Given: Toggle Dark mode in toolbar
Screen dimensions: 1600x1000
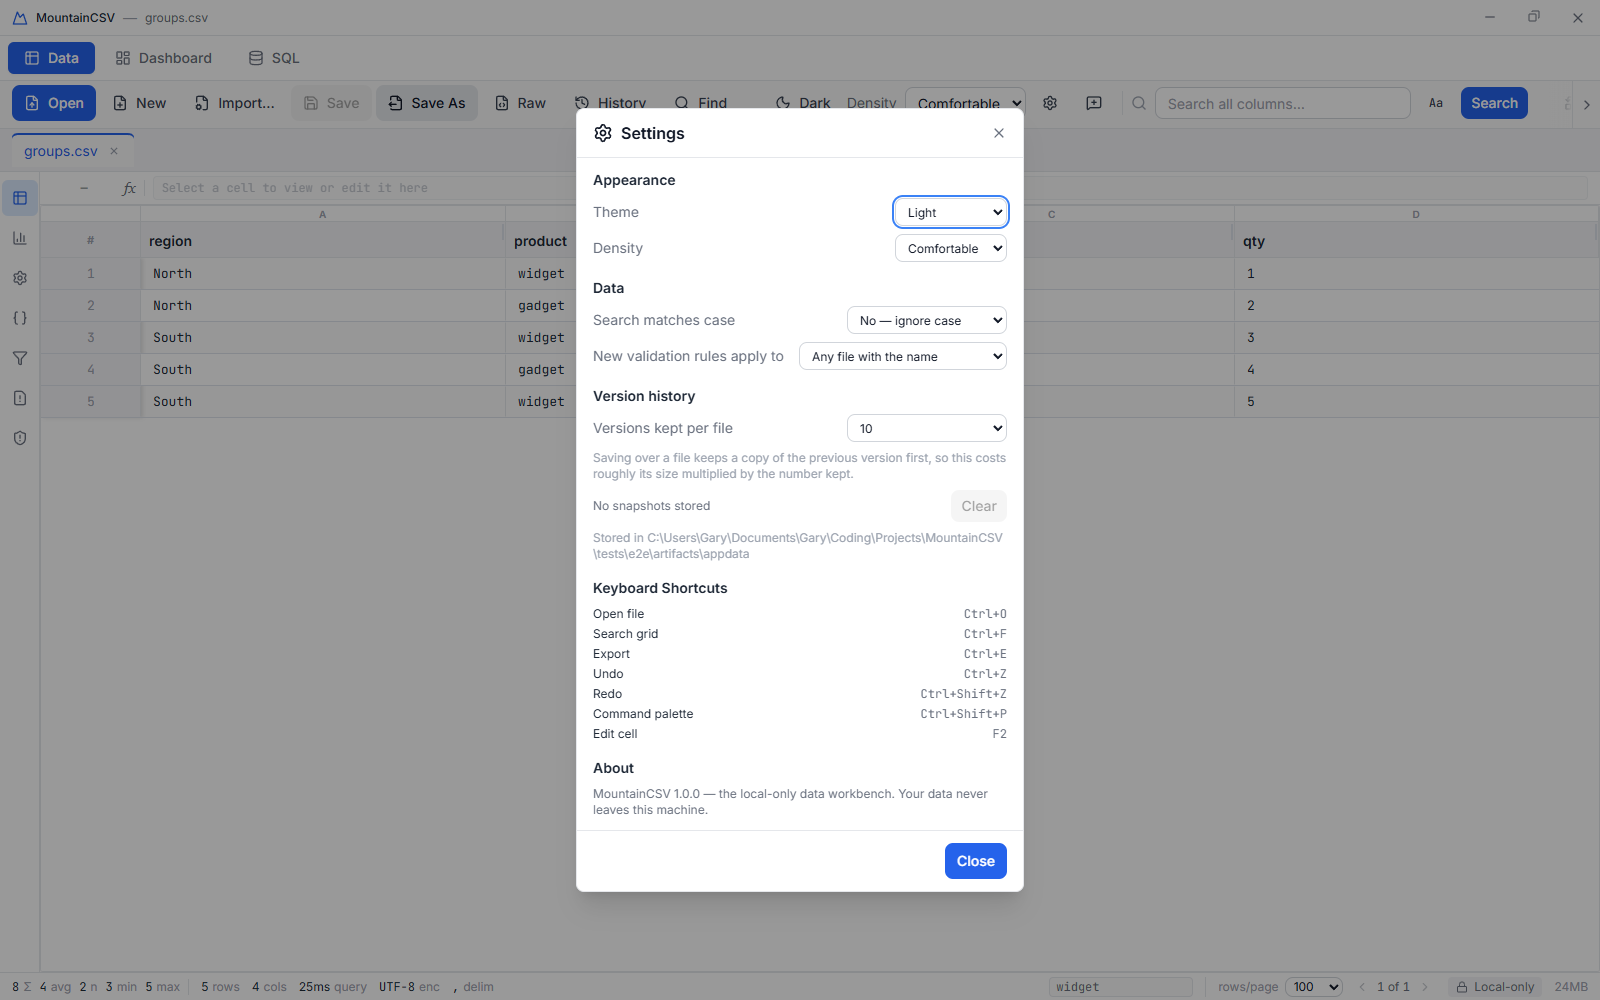Looking at the screenshot, I should pyautogui.click(x=803, y=103).
